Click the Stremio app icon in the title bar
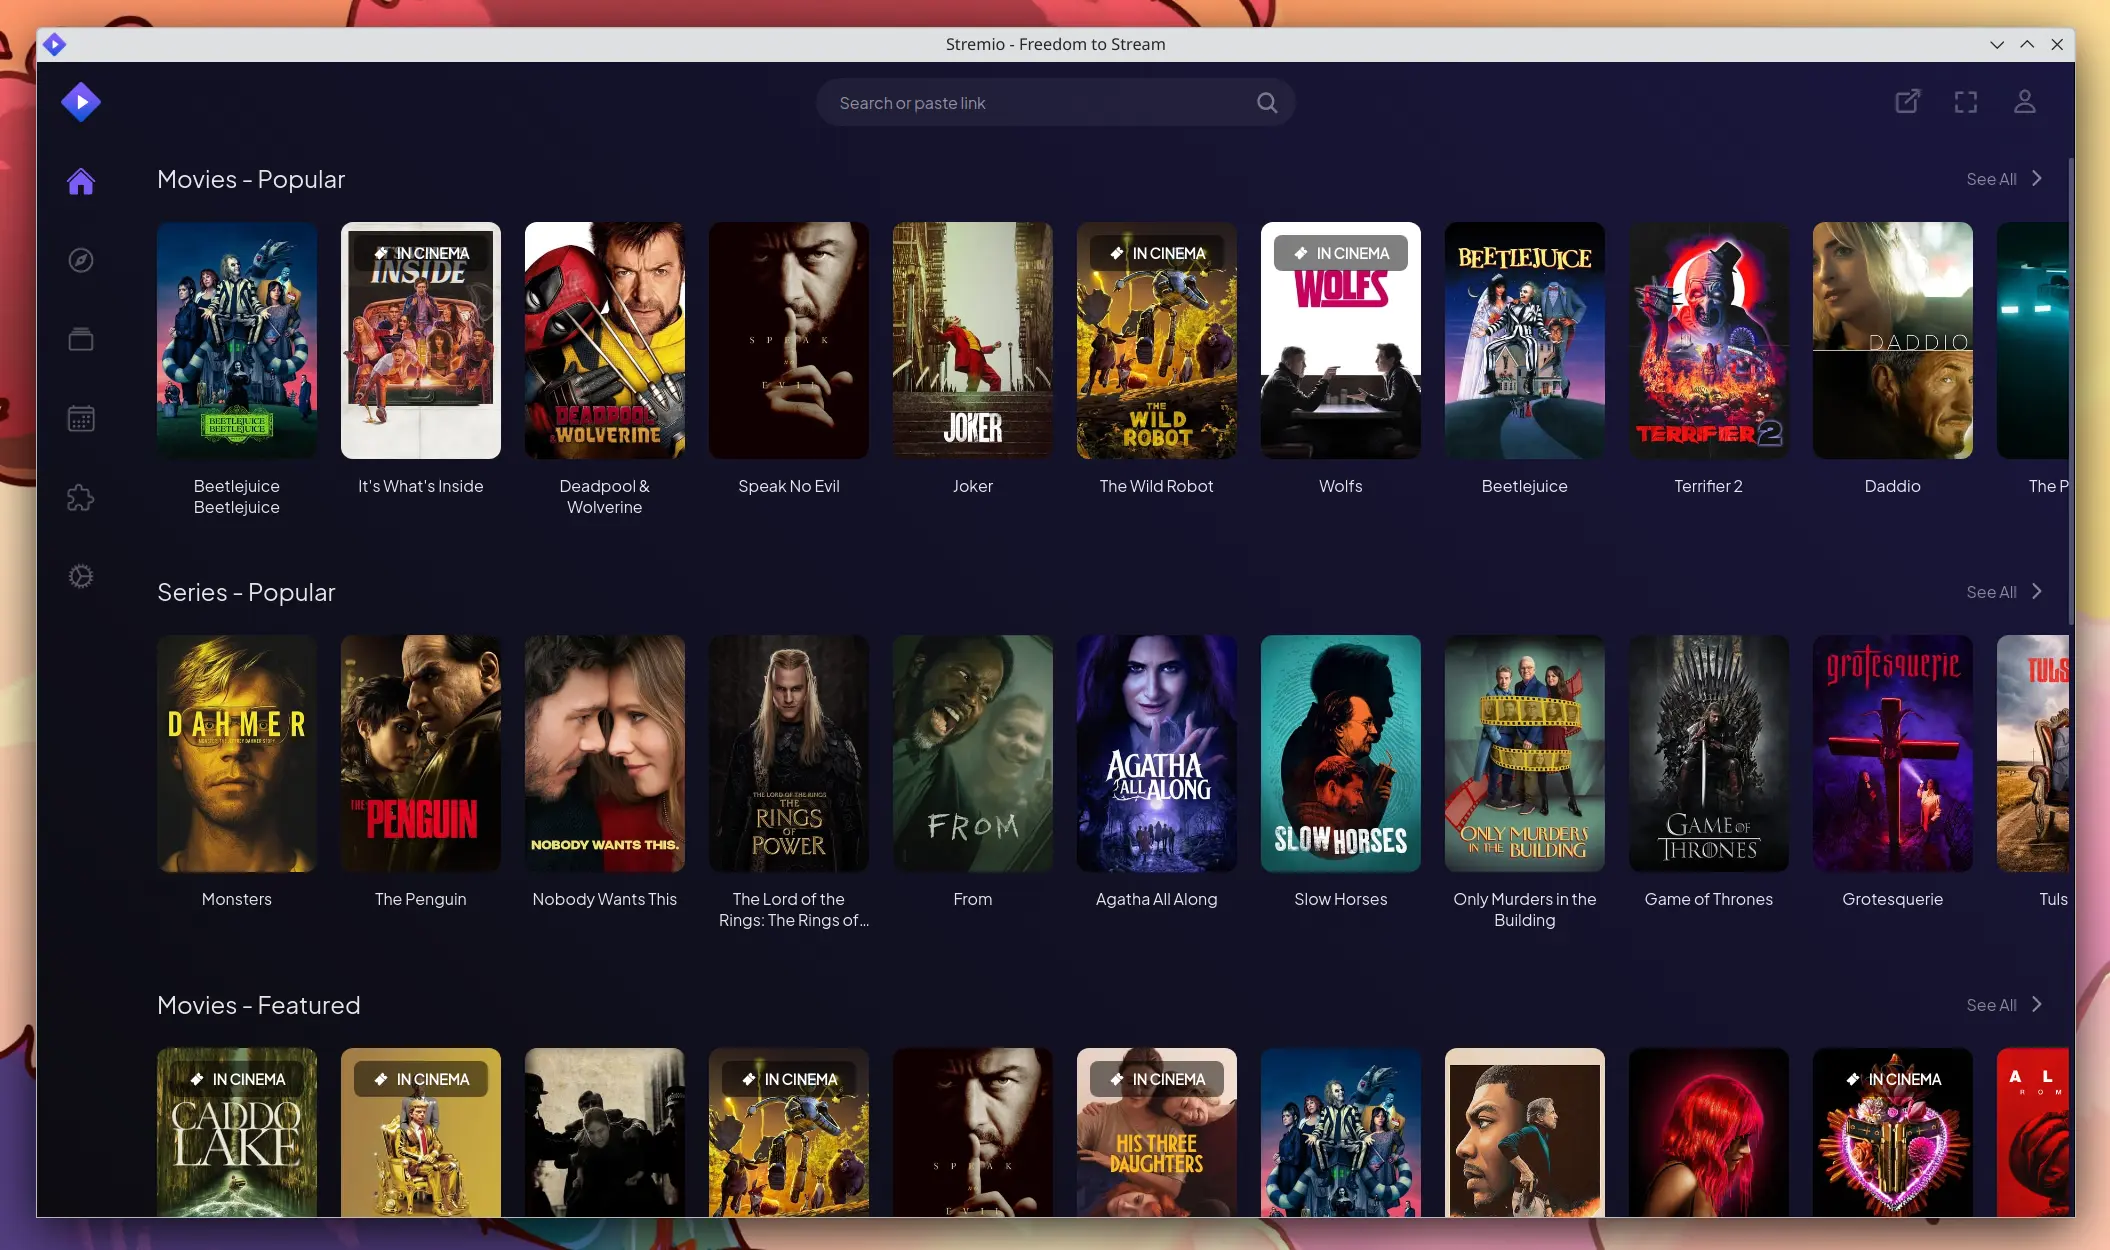The width and height of the screenshot is (2110, 1250). (54, 44)
